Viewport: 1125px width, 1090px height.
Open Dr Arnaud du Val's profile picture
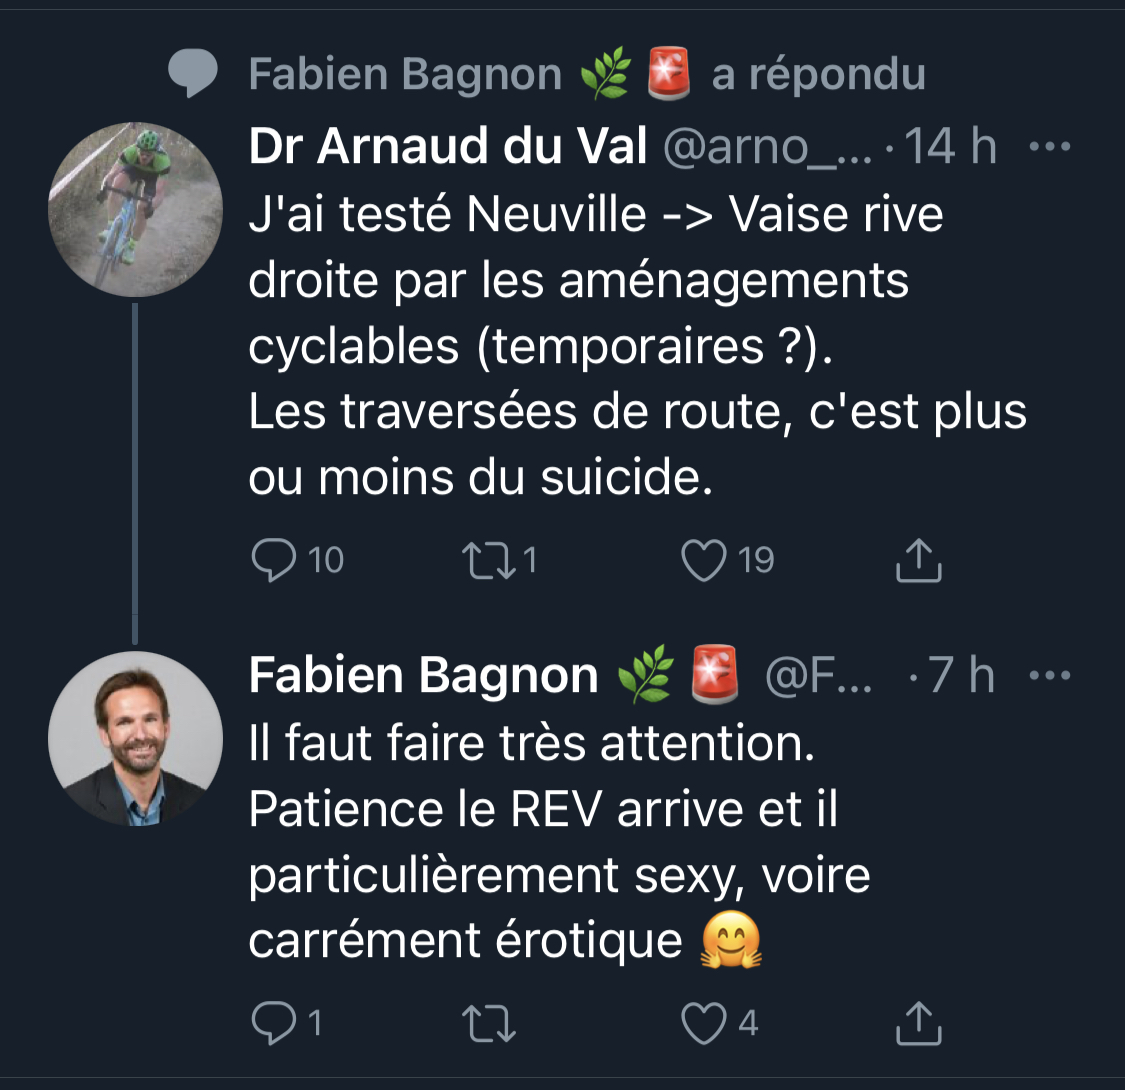click(135, 210)
